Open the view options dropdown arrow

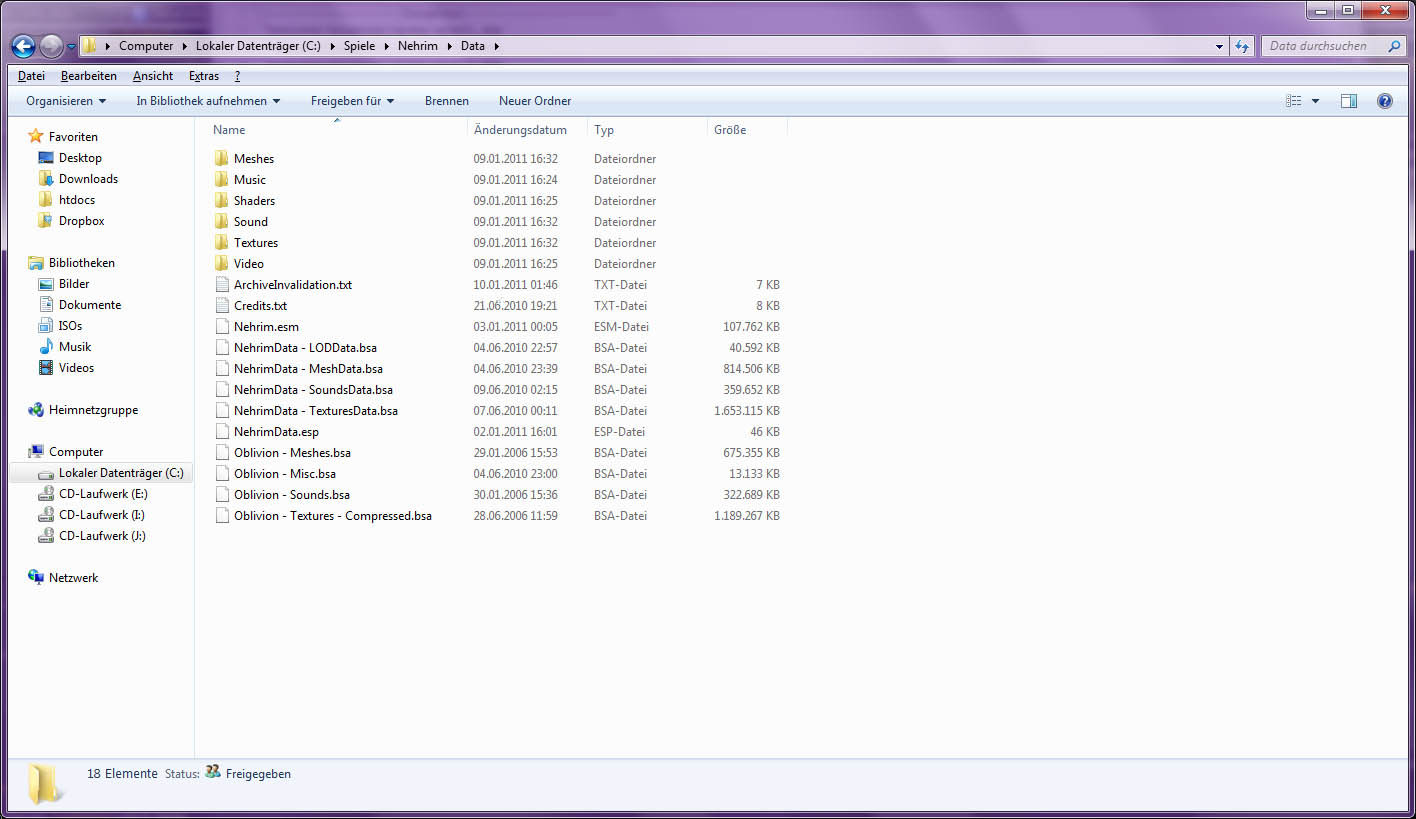(x=1315, y=101)
